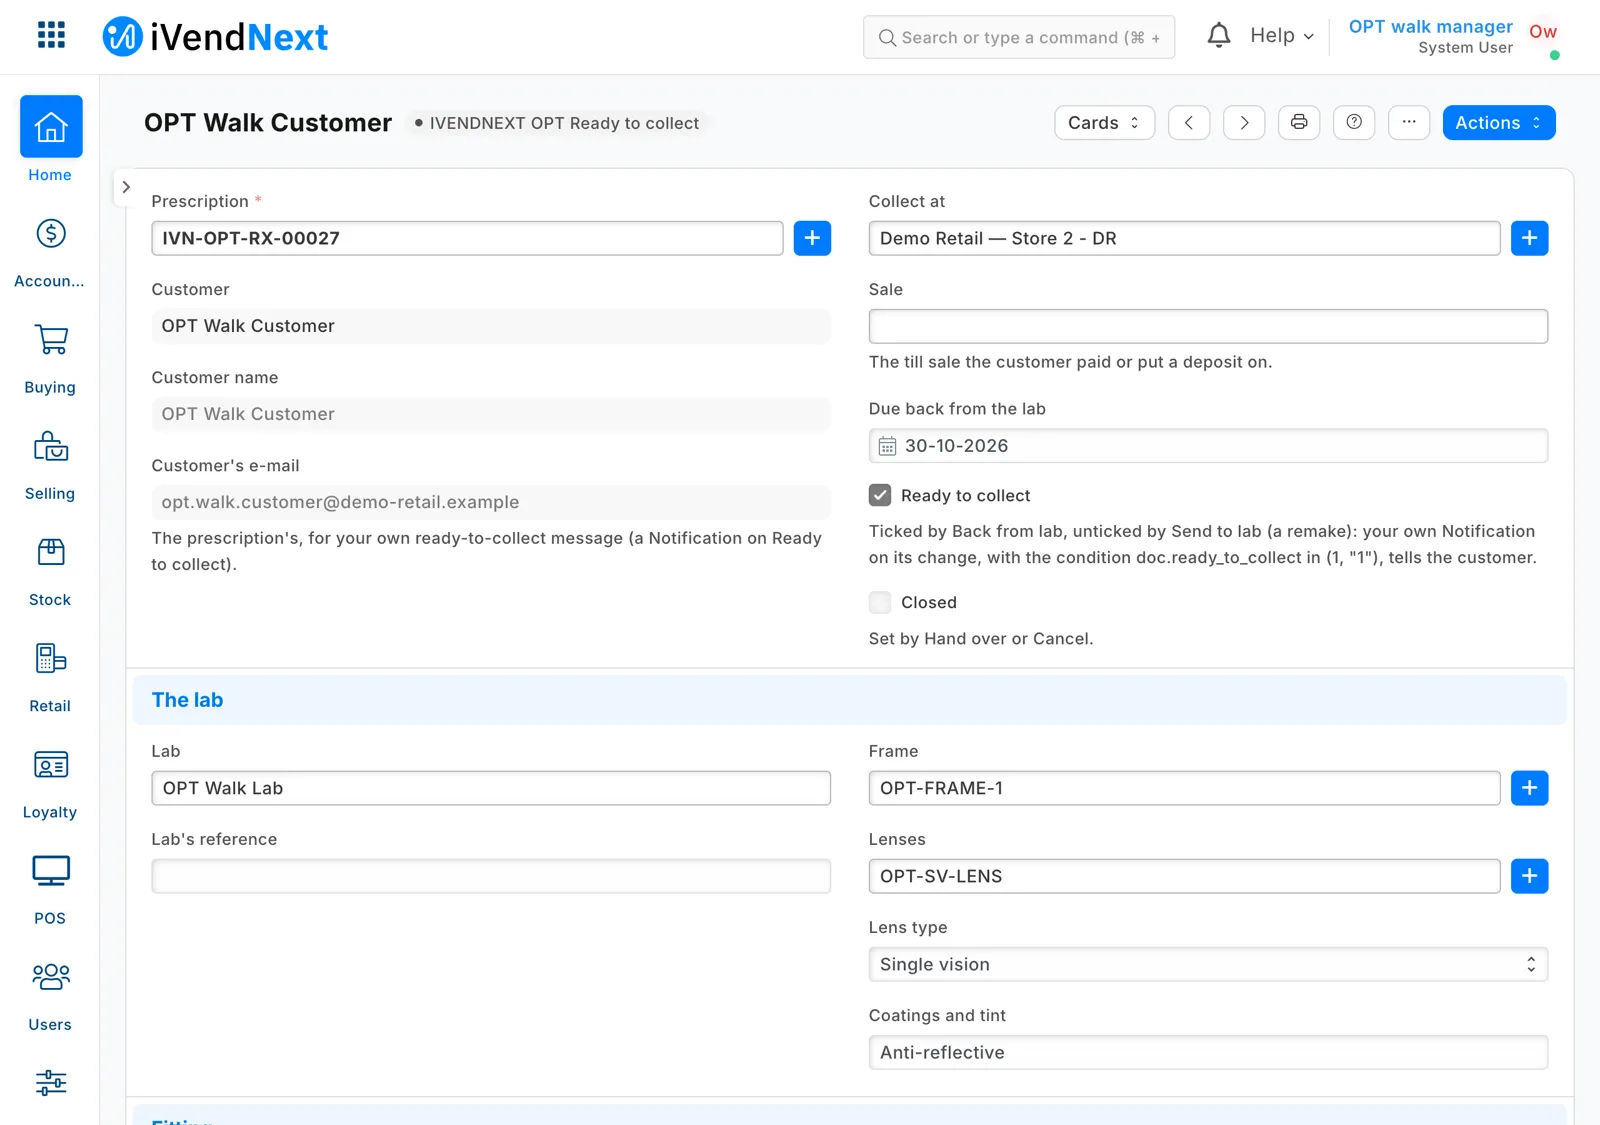
Task: Click the Coatings and tint field
Action: pyautogui.click(x=1208, y=1052)
